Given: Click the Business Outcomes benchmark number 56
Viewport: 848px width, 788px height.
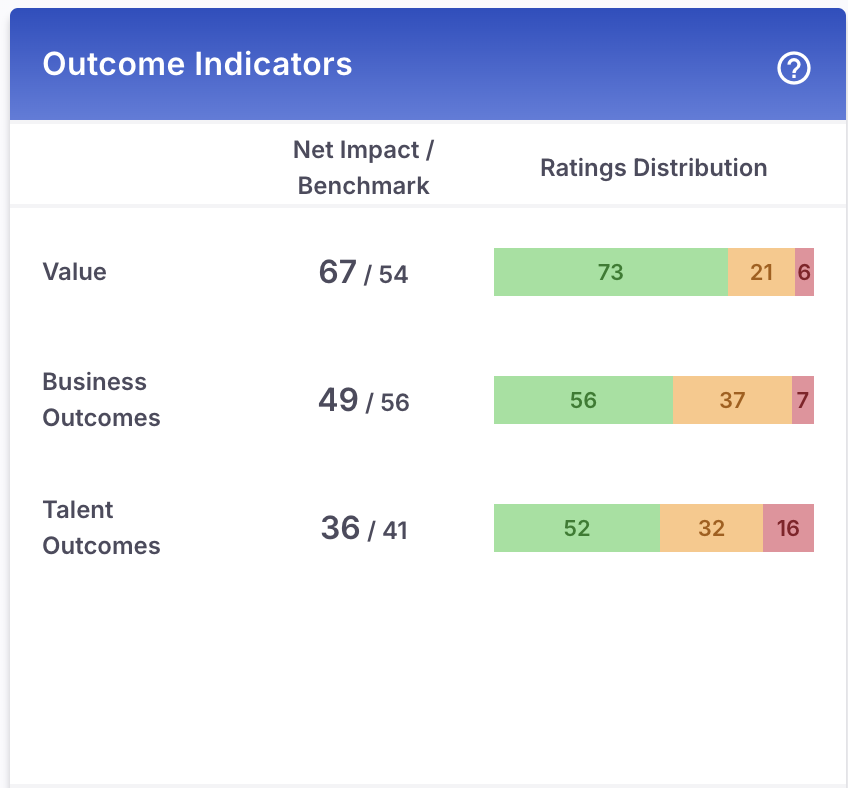Looking at the screenshot, I should (x=394, y=403).
